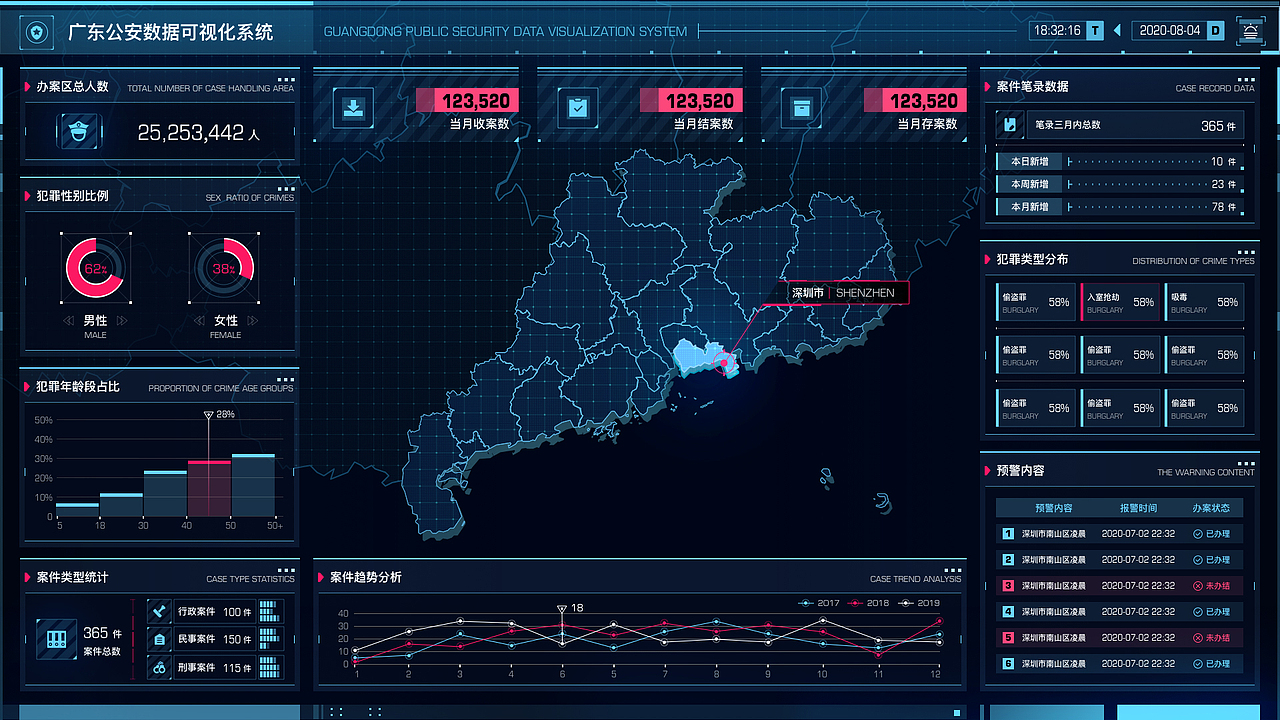Open the 本月新增 record row
This screenshot has width=1280, height=720.
tap(1120, 207)
